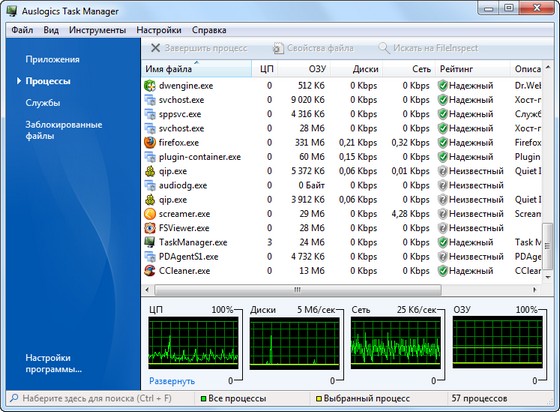This screenshot has width=560, height=412.
Task: Click the Развернуть link under CPU graph
Action: [172, 381]
